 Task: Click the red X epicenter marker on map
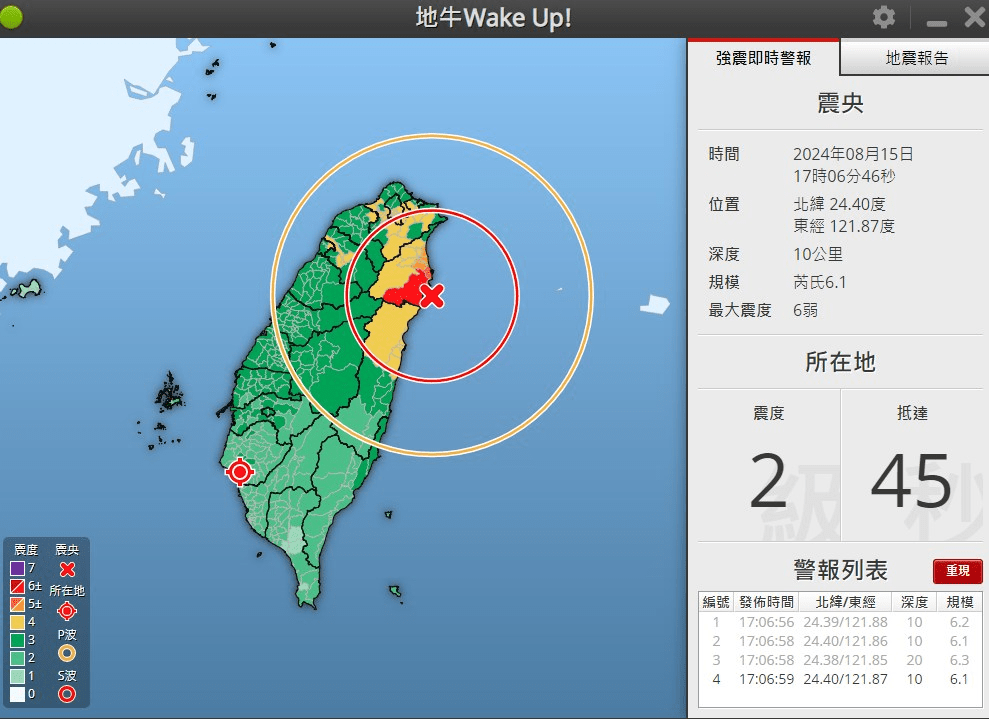pos(432,295)
